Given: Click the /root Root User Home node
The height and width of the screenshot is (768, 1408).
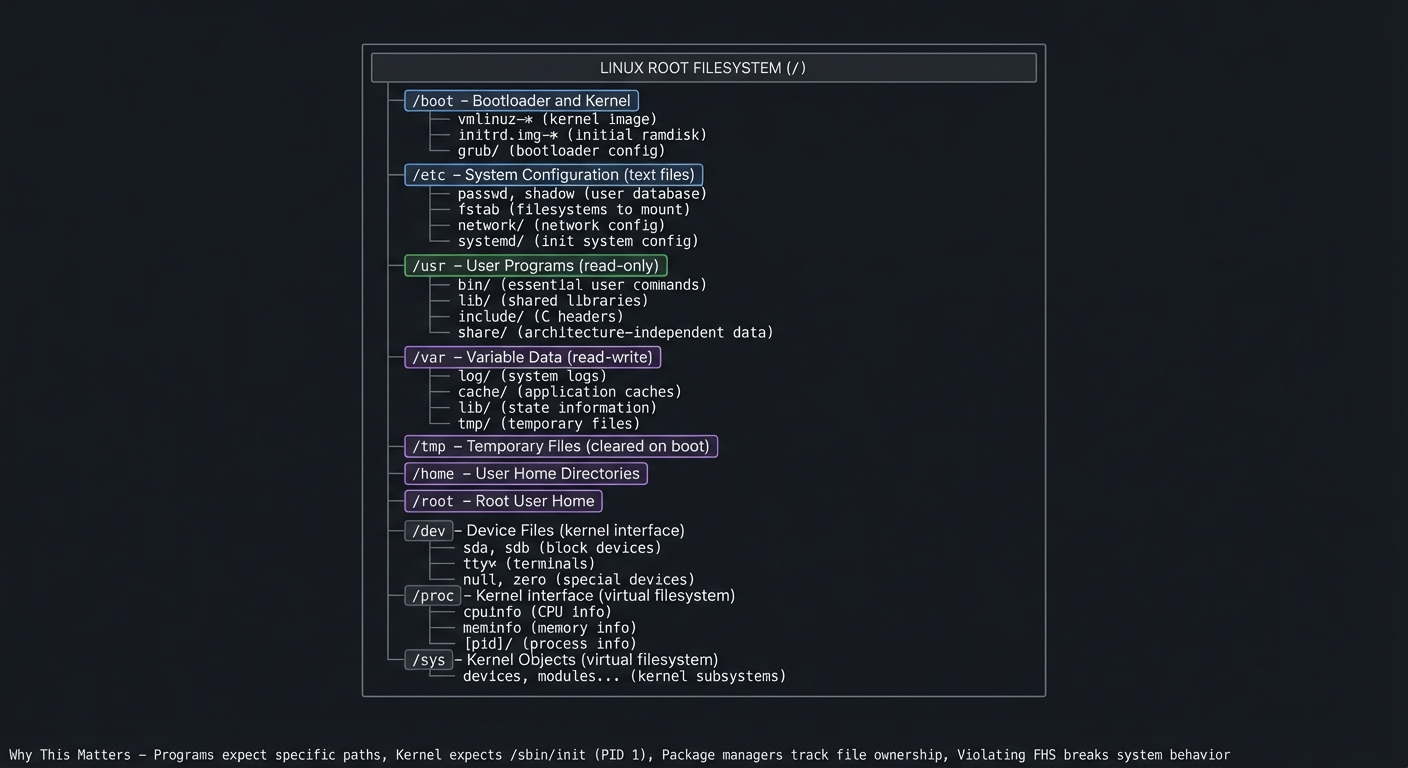Looking at the screenshot, I should tap(503, 501).
